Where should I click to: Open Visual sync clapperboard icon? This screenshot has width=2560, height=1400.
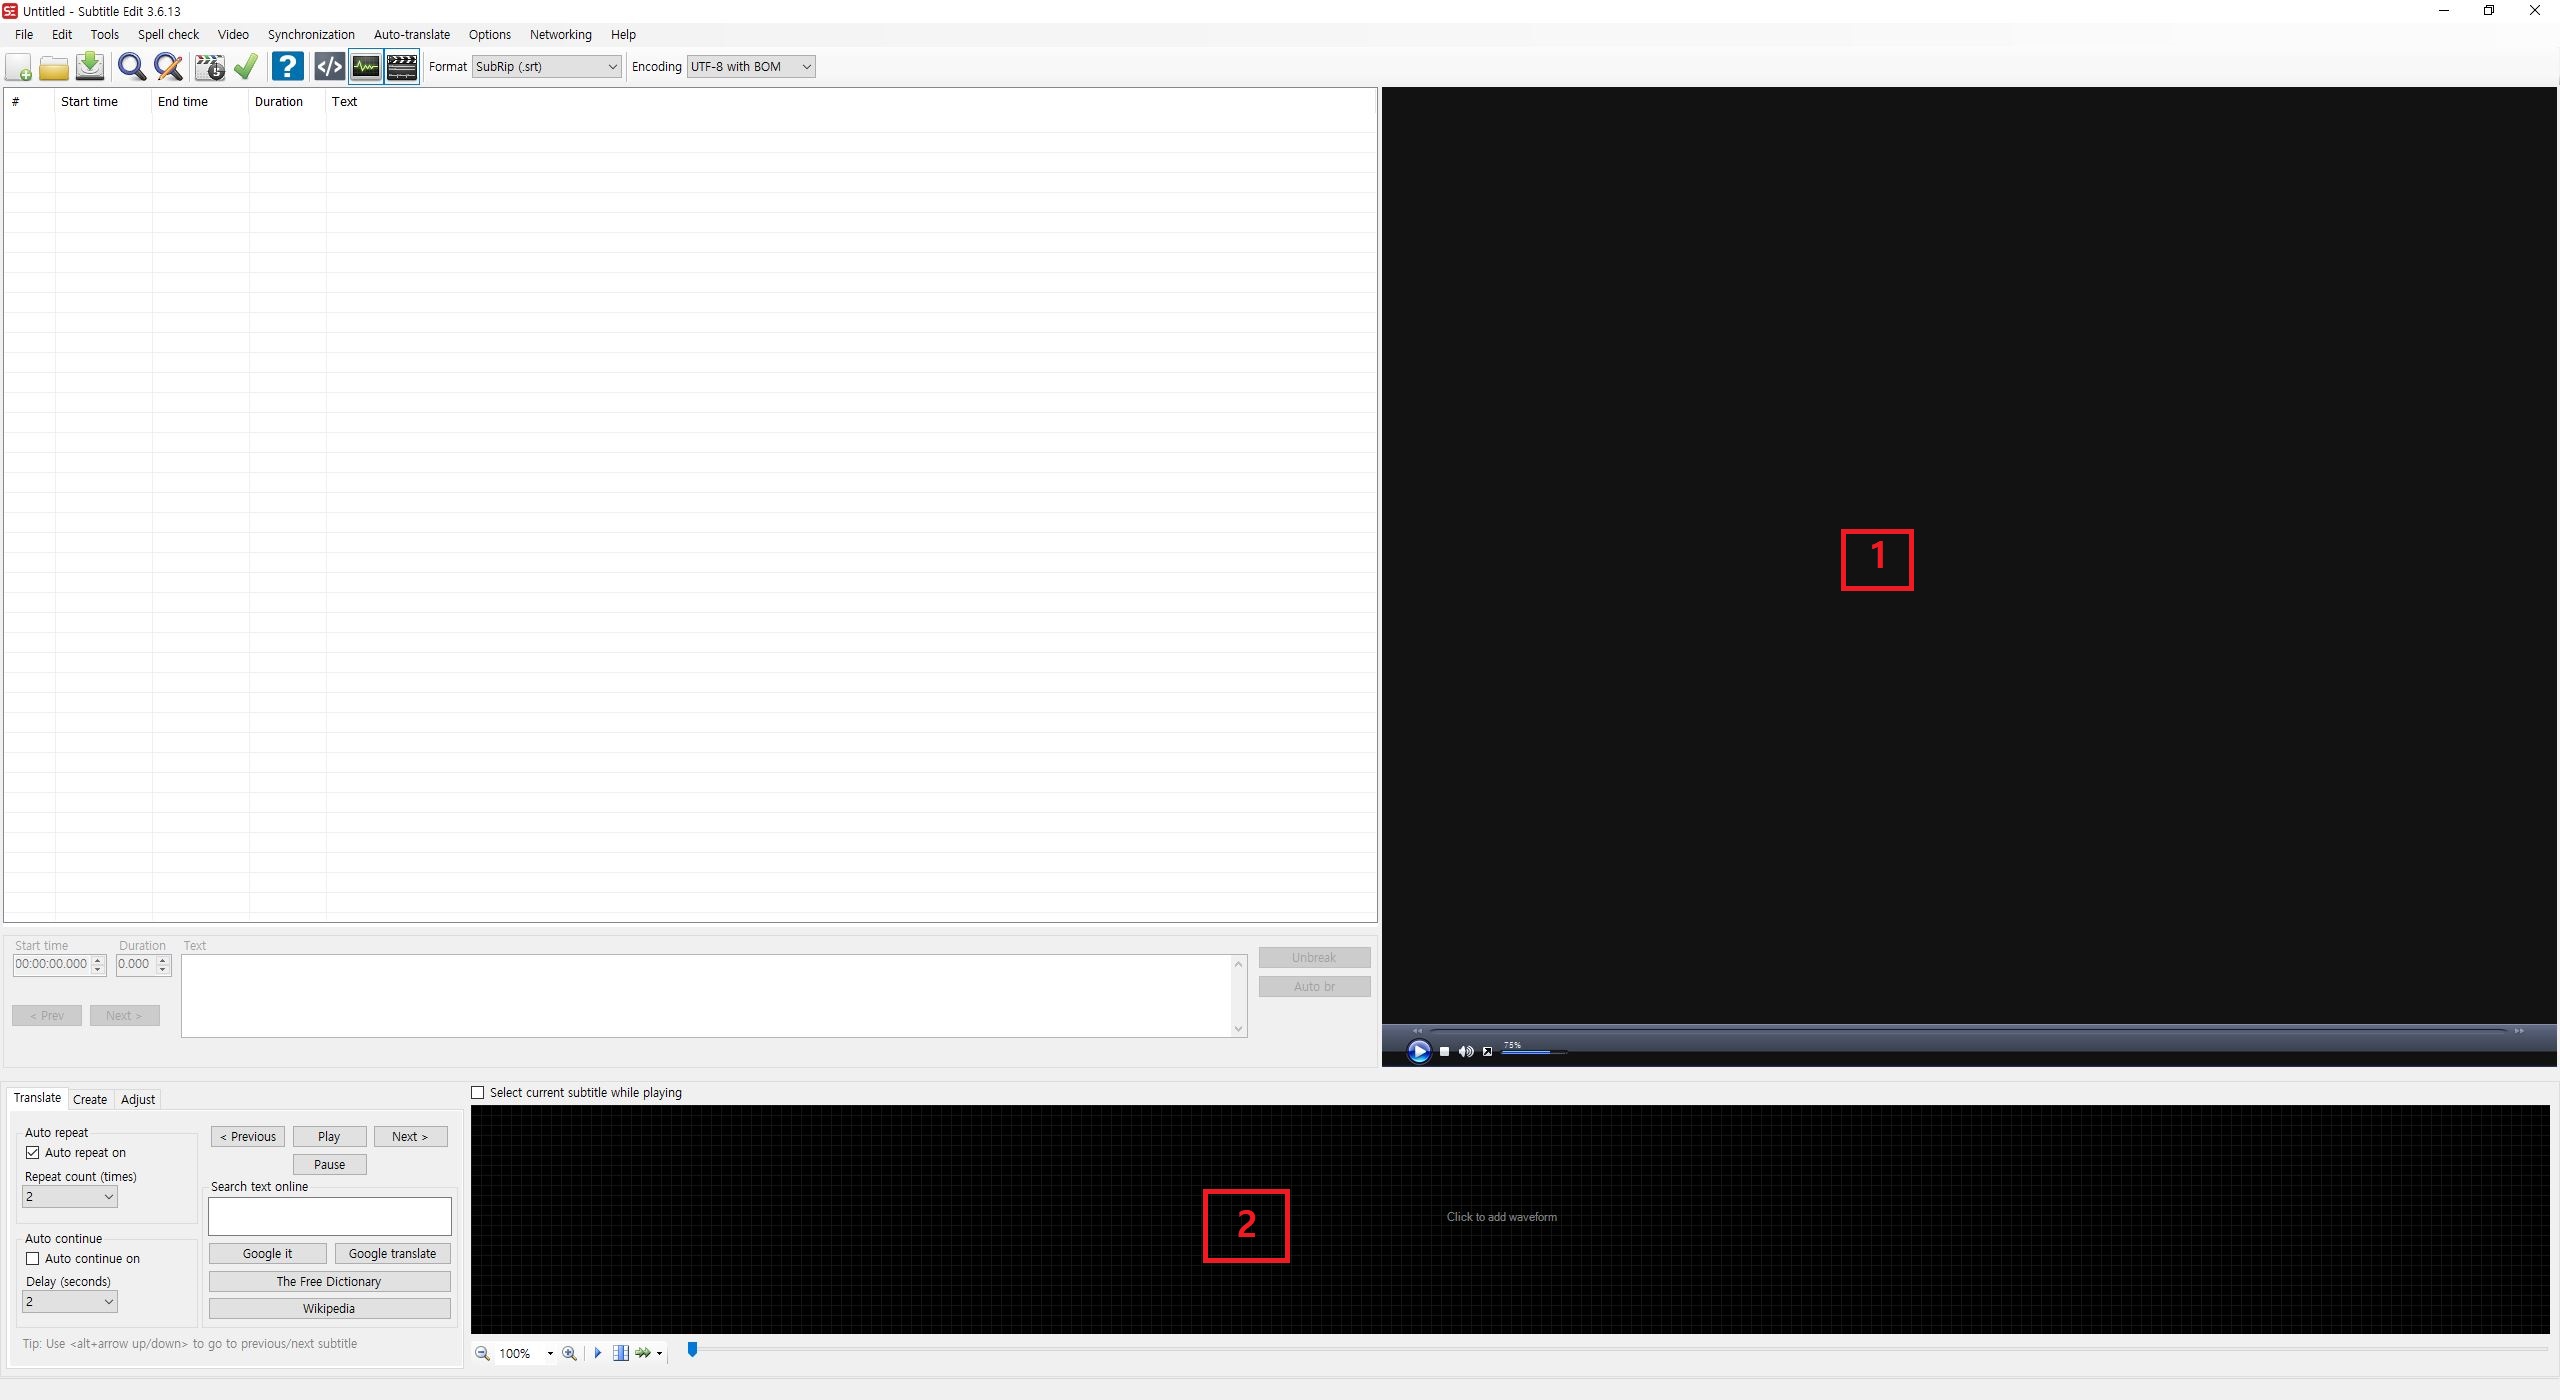pos(209,67)
